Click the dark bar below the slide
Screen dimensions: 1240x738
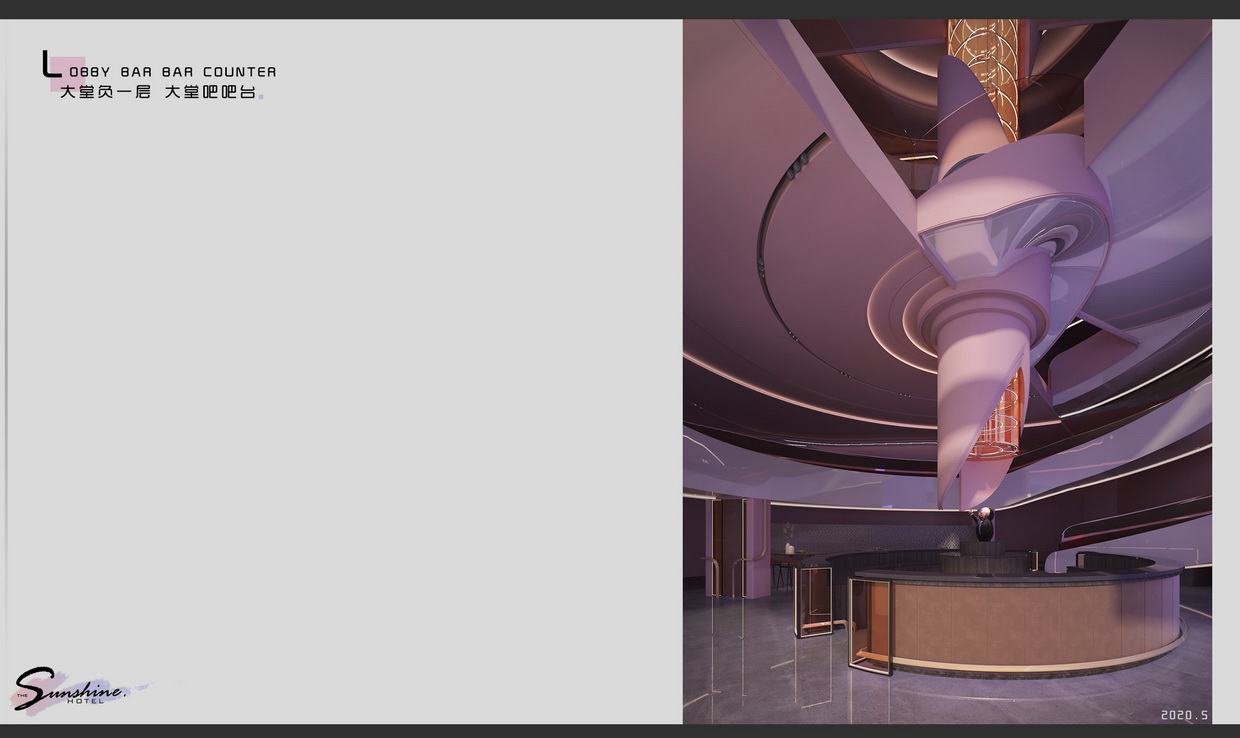point(620,731)
